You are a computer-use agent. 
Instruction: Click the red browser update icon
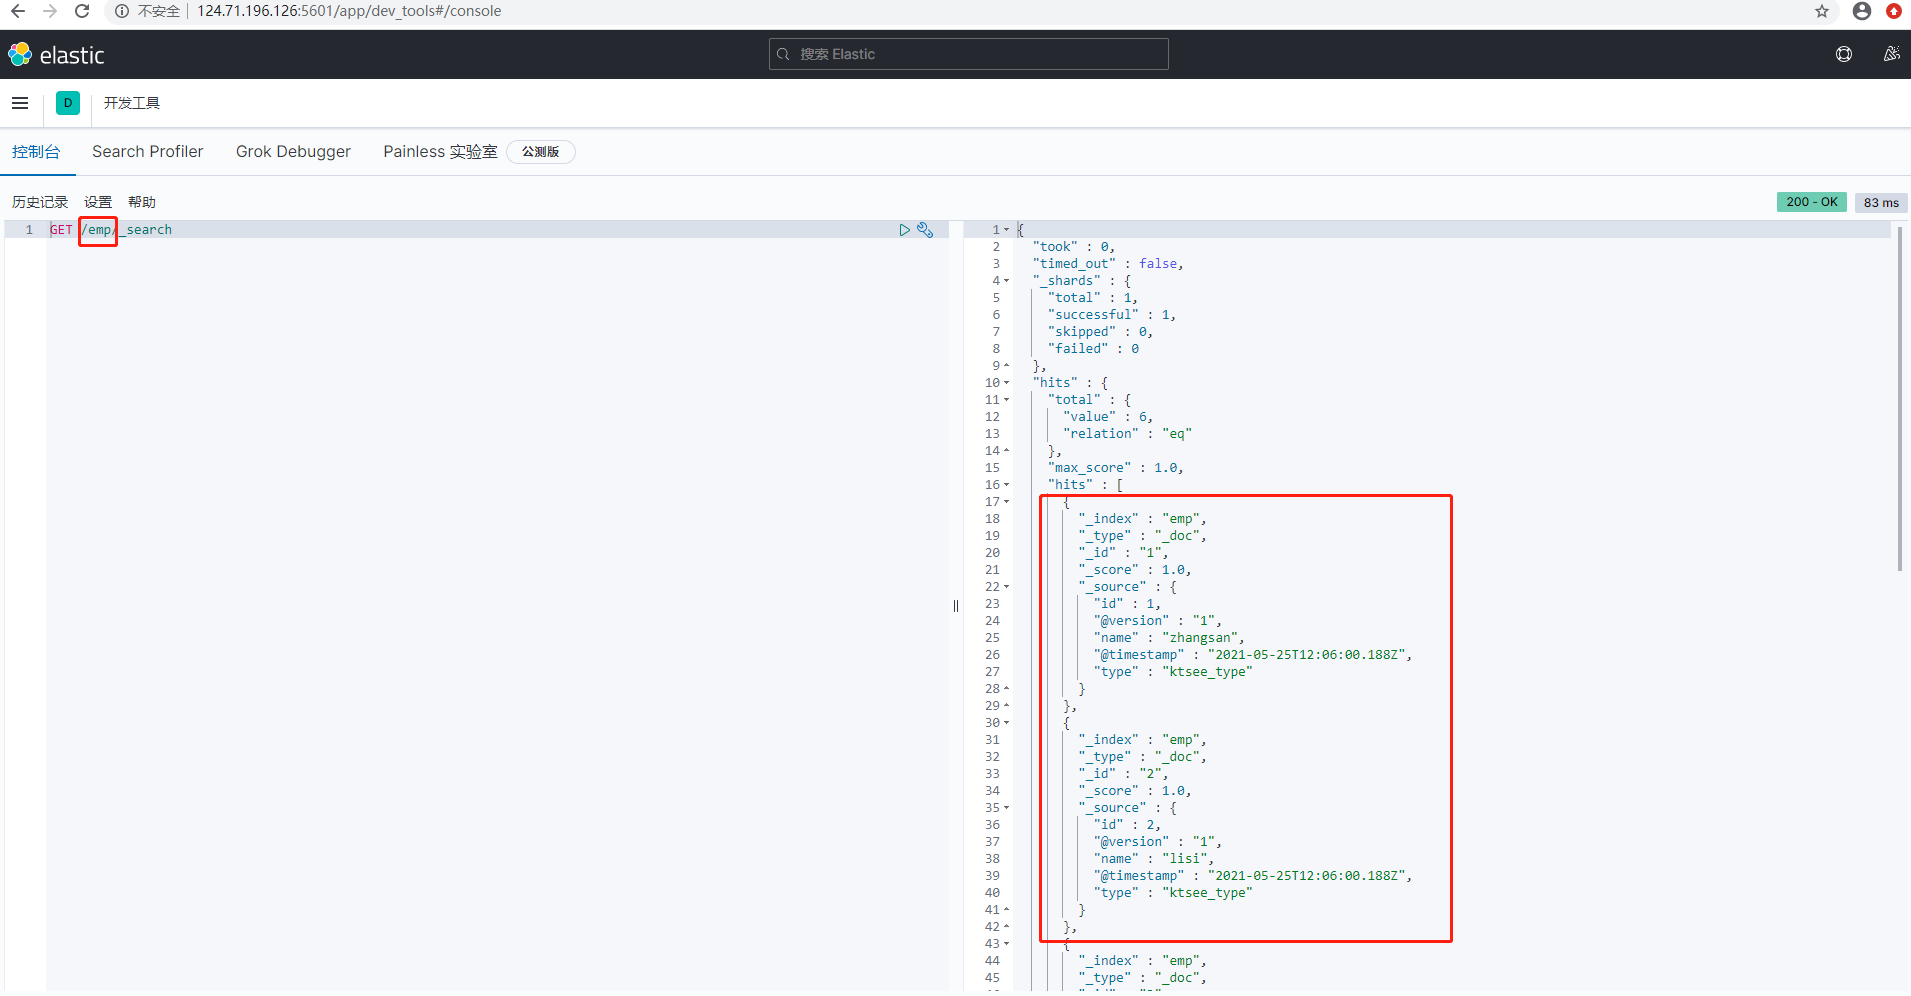pyautogui.click(x=1893, y=11)
